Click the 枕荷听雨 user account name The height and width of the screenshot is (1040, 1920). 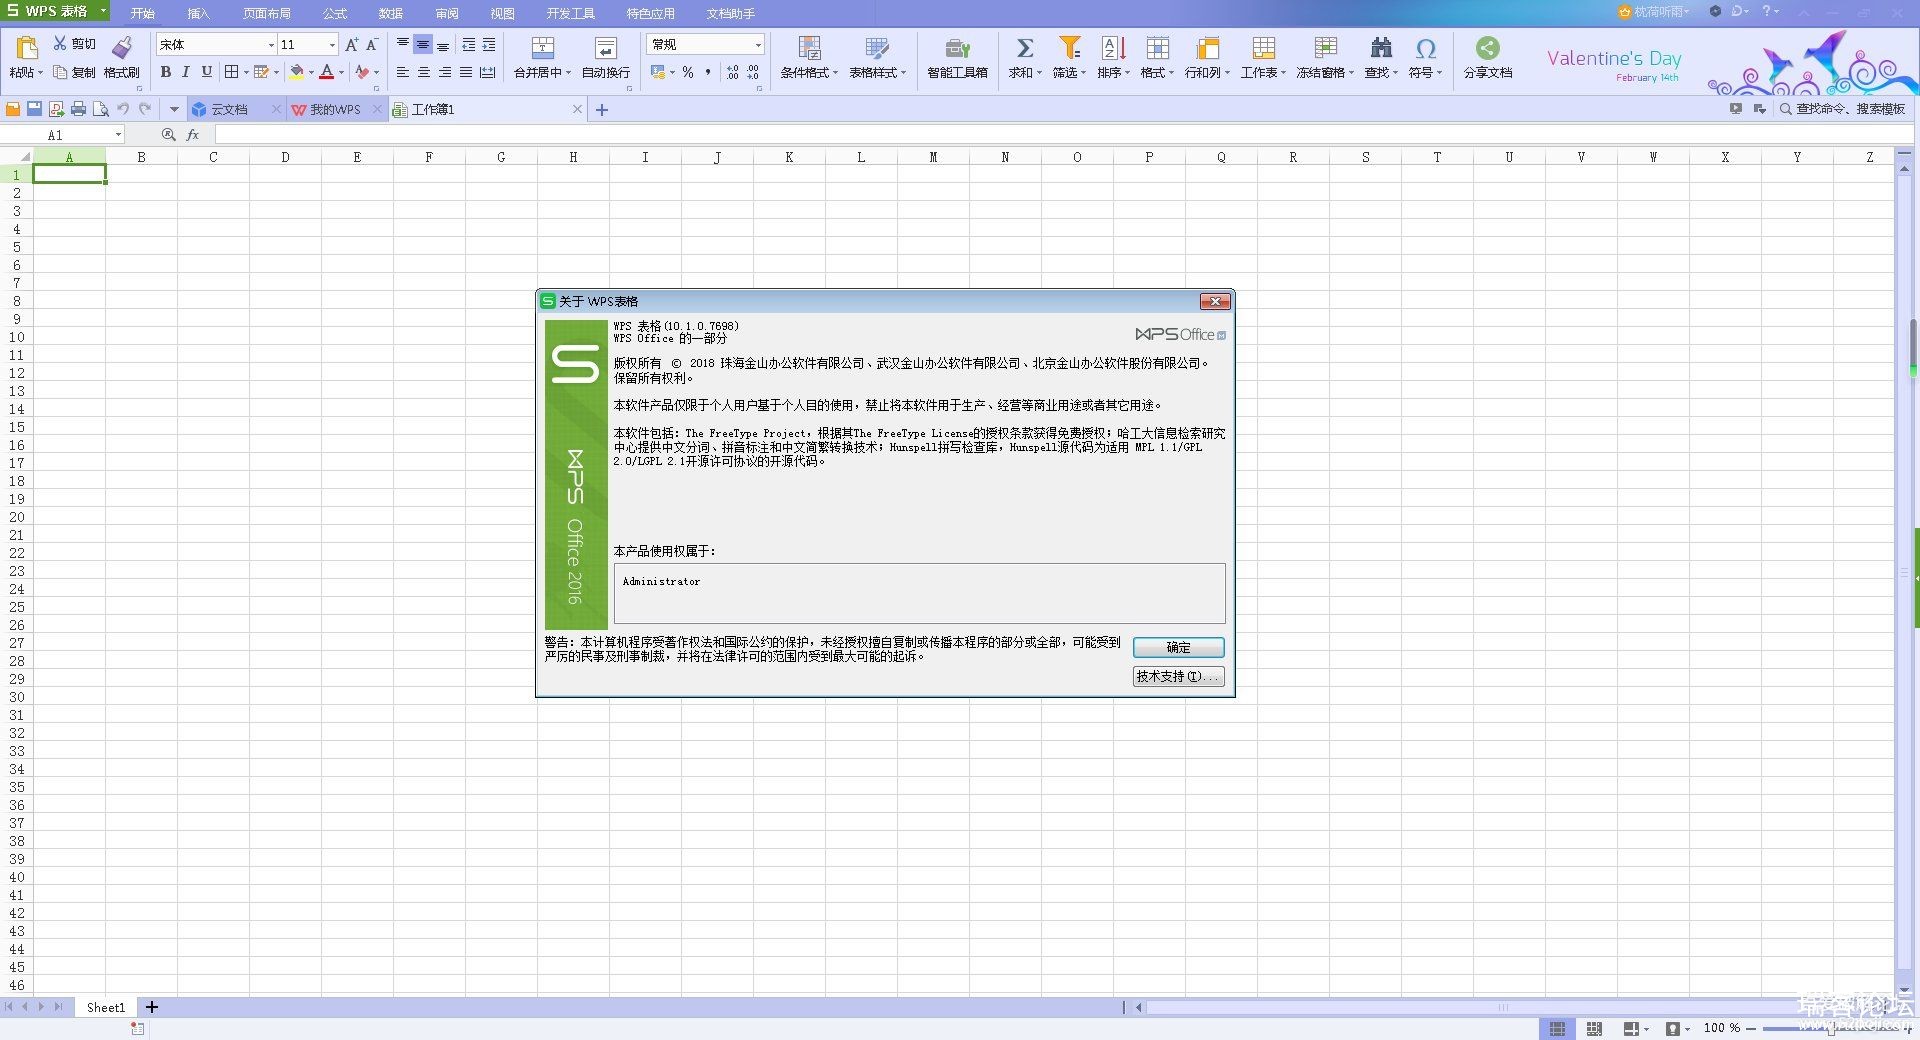click(1660, 11)
